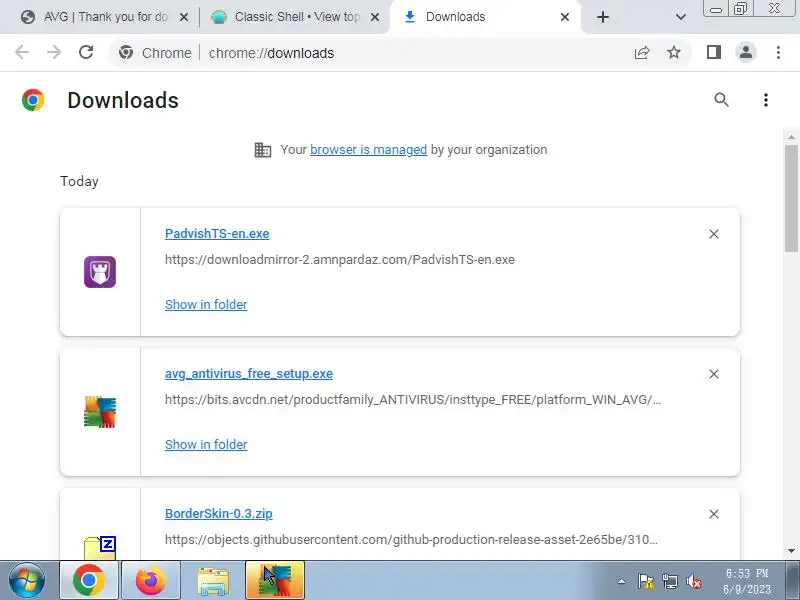Screen dimensions: 800x600
Task: Open the avg_antivirus_free_setup.exe link
Action: point(248,374)
